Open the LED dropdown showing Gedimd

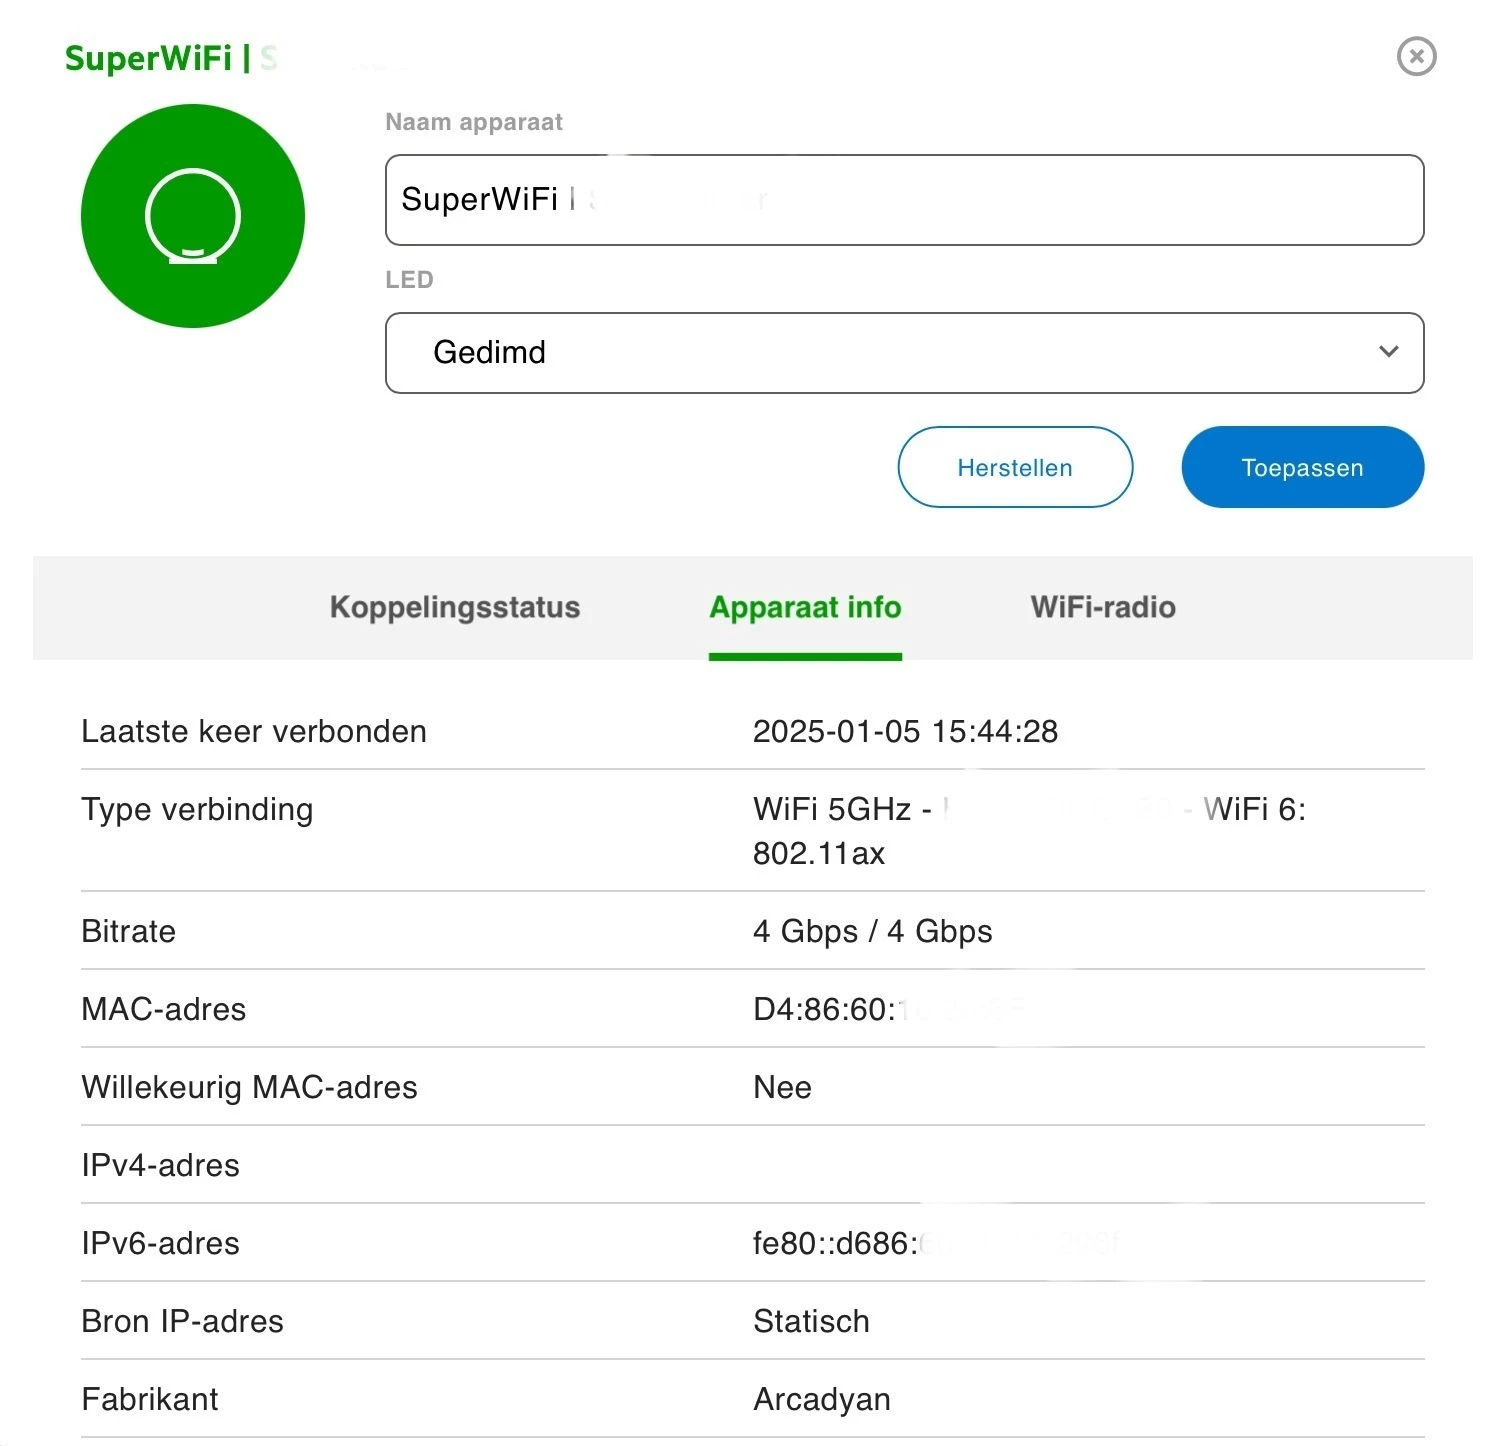tap(904, 352)
